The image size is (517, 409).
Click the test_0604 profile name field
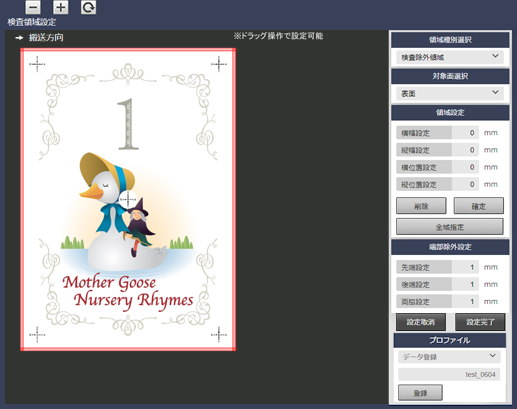click(x=449, y=375)
